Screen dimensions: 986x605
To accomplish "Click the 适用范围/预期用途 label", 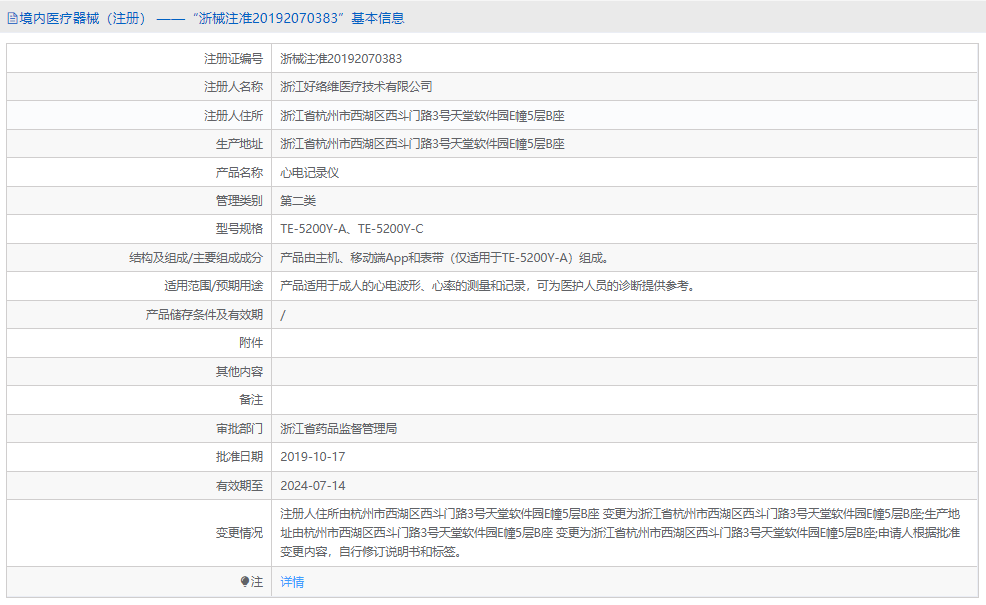I will pos(214,286).
